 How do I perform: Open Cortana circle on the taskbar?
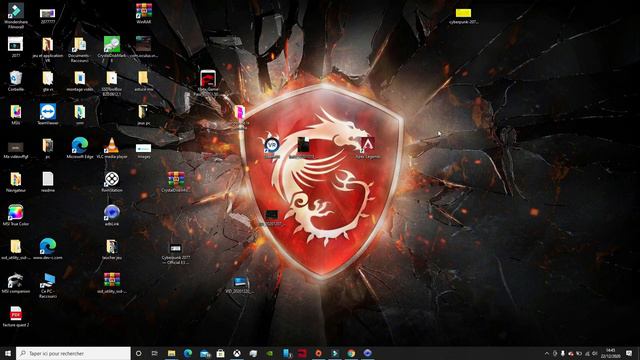pyautogui.click(x=138, y=353)
